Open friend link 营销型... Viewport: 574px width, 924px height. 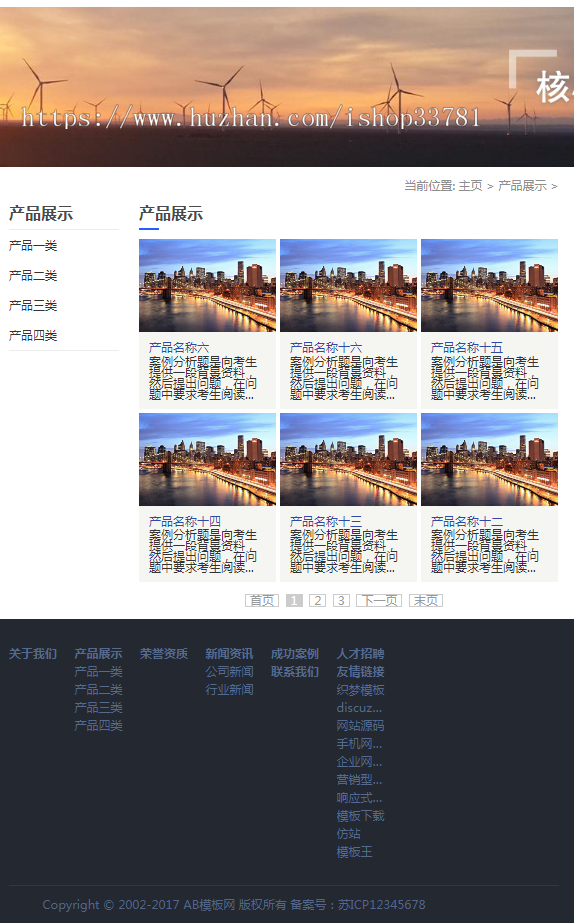(359, 780)
